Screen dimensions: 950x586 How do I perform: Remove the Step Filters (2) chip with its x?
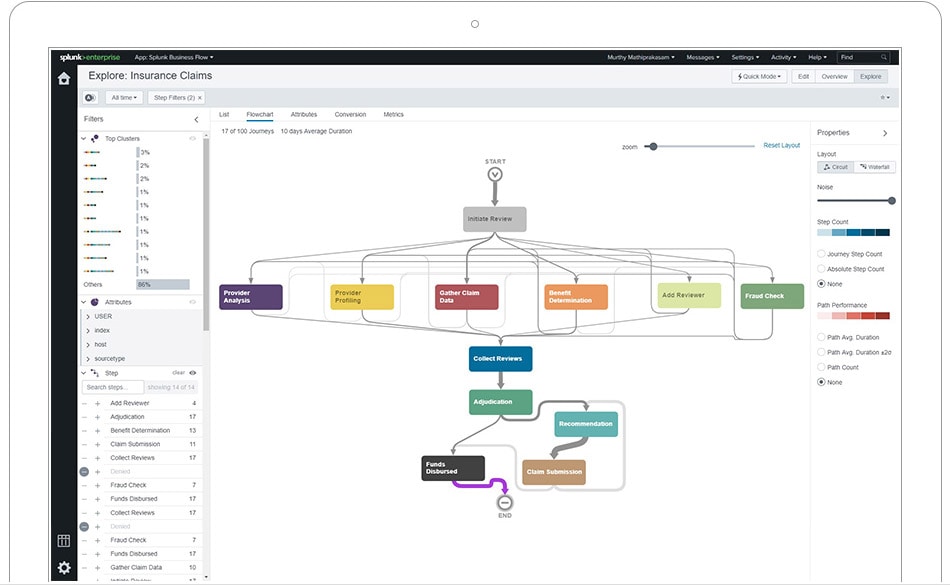pyautogui.click(x=200, y=98)
